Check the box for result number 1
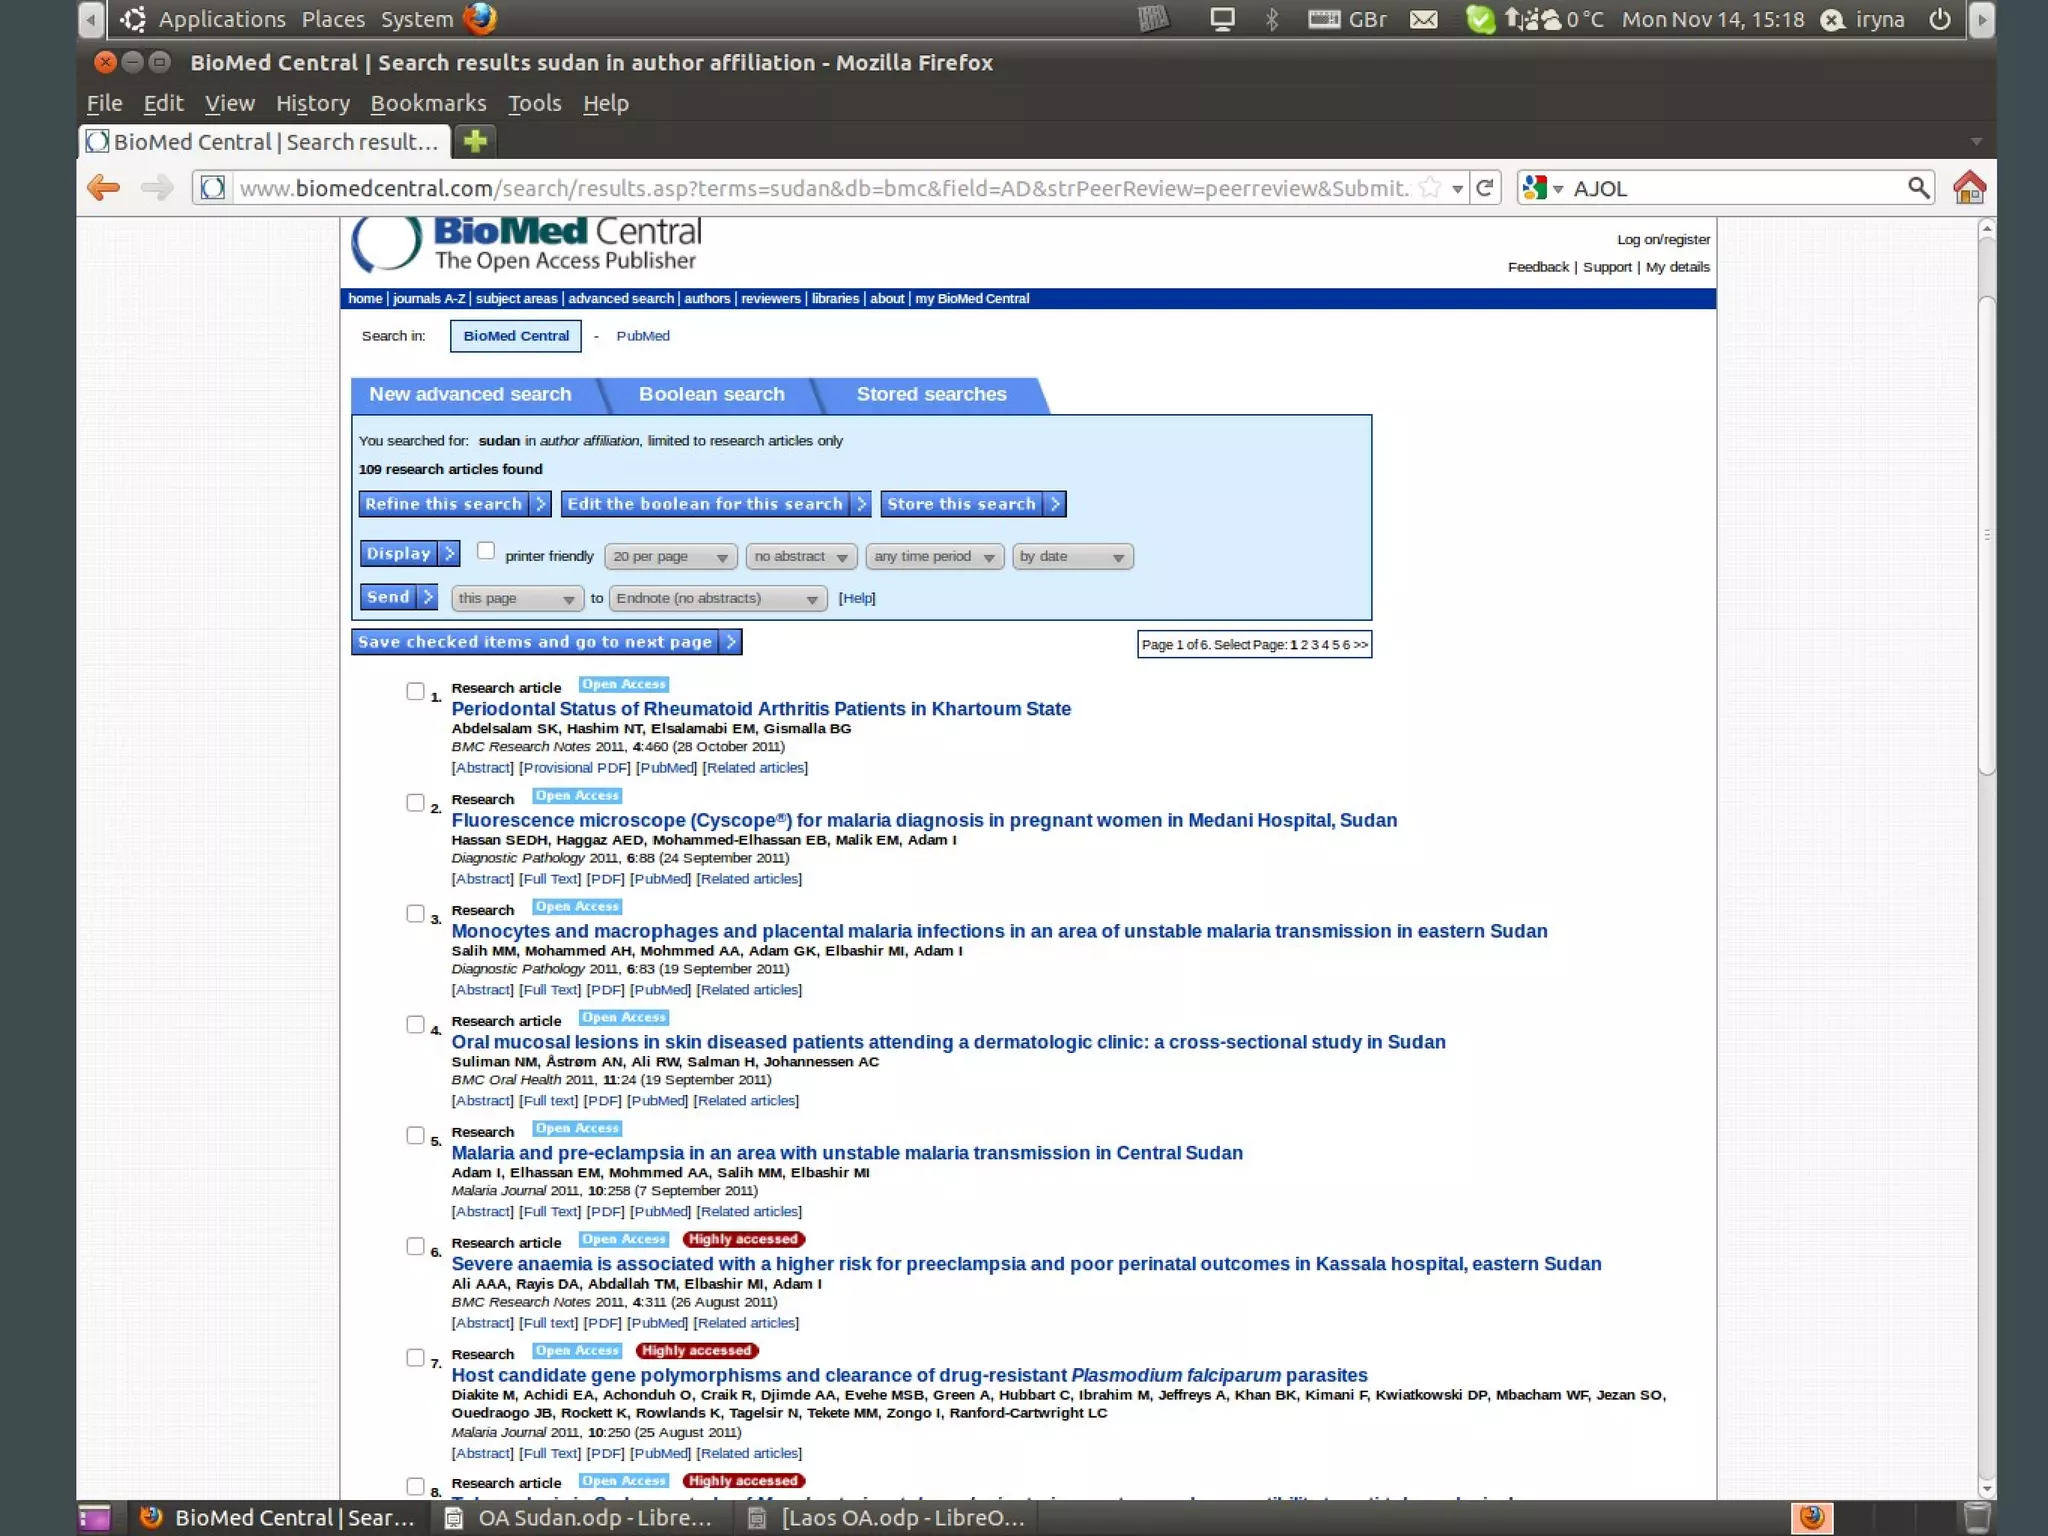 (x=415, y=691)
